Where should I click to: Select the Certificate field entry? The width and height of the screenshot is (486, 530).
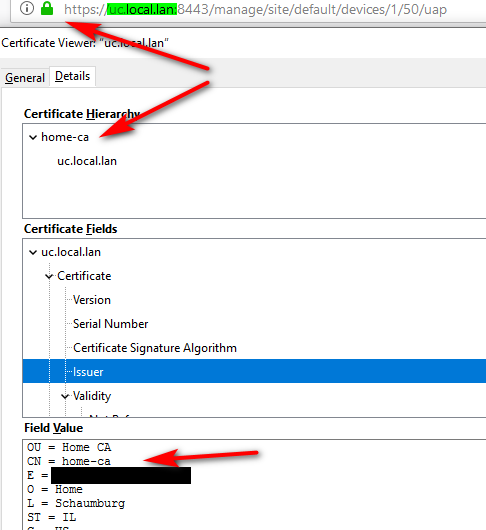(x=84, y=276)
